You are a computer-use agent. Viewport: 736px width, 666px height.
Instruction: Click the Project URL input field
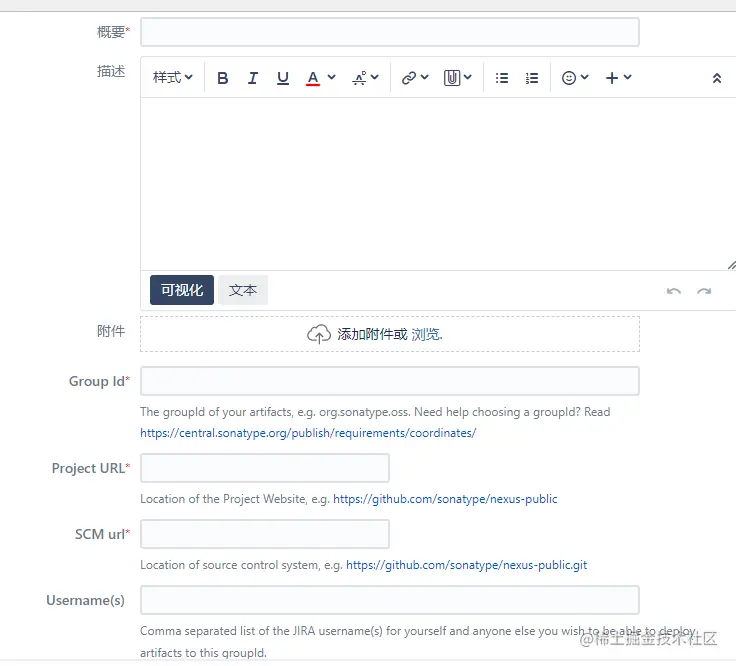(265, 468)
